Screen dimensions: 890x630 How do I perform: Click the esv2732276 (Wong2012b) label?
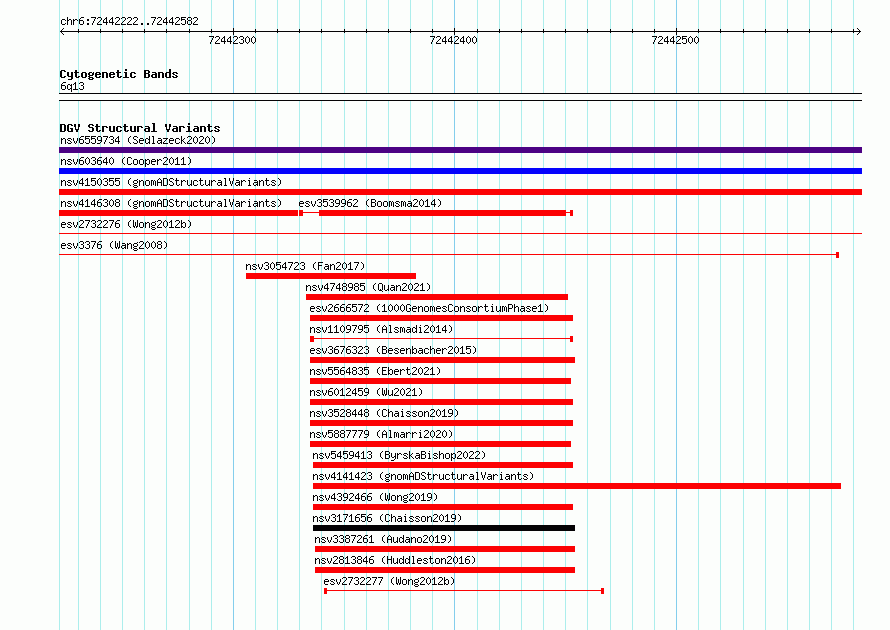coord(126,224)
